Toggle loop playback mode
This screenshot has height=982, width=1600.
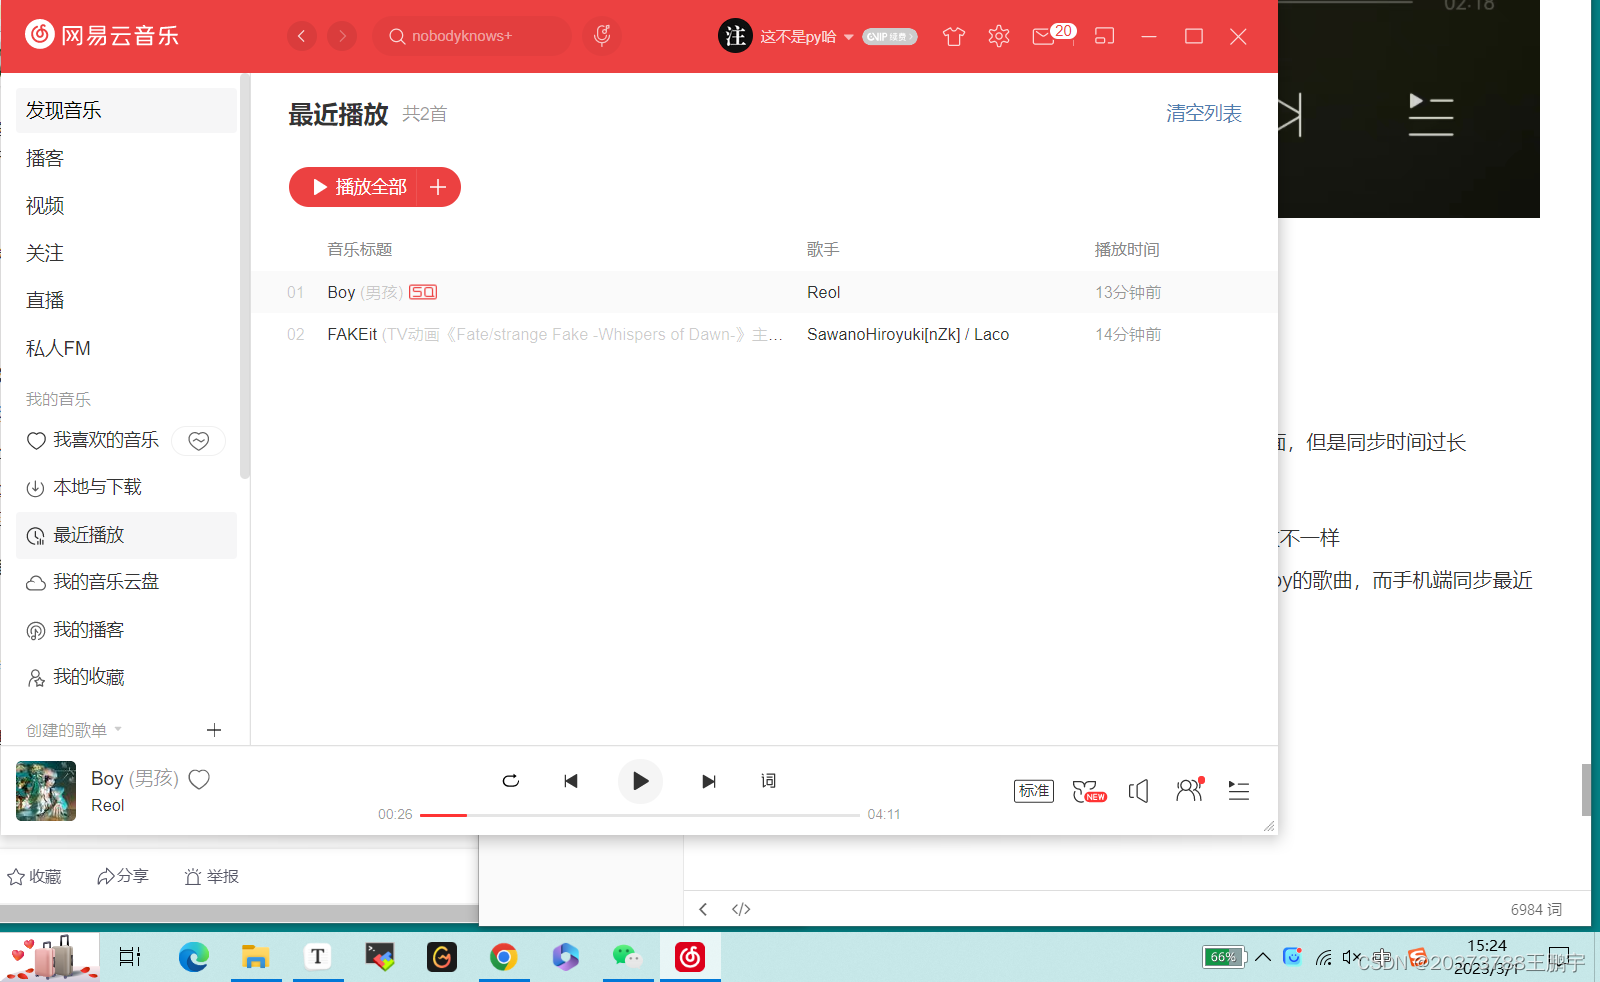click(x=510, y=781)
